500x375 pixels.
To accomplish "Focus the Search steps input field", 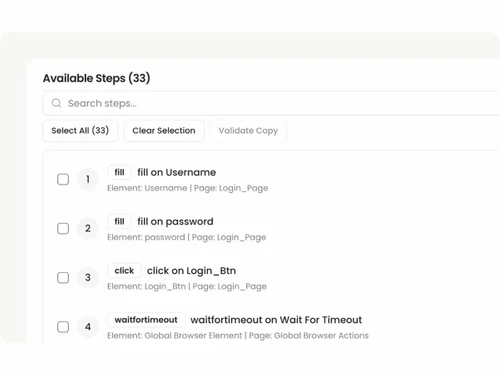I will 271,103.
